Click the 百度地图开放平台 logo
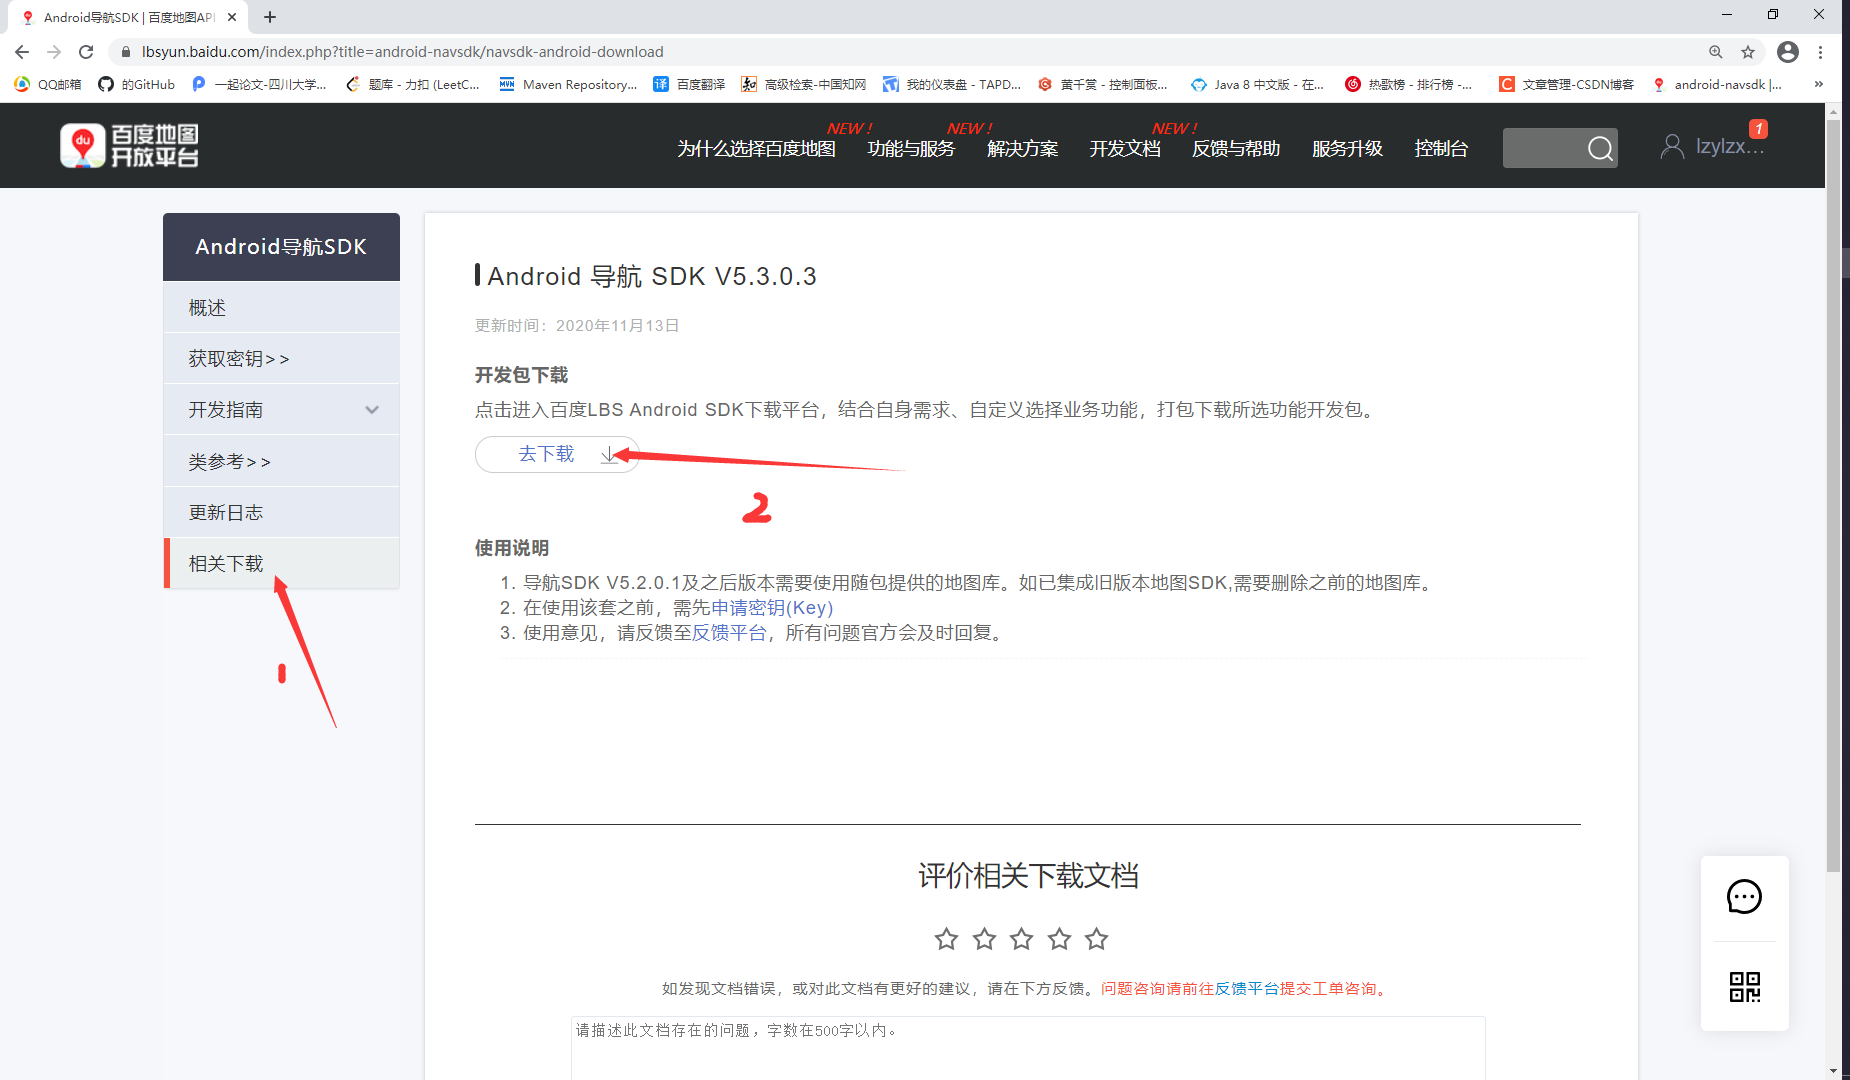 click(129, 146)
